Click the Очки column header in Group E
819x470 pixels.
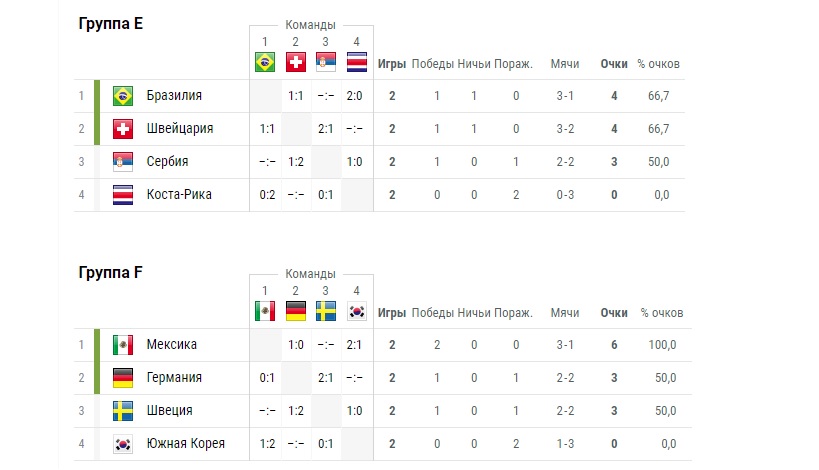click(x=614, y=64)
